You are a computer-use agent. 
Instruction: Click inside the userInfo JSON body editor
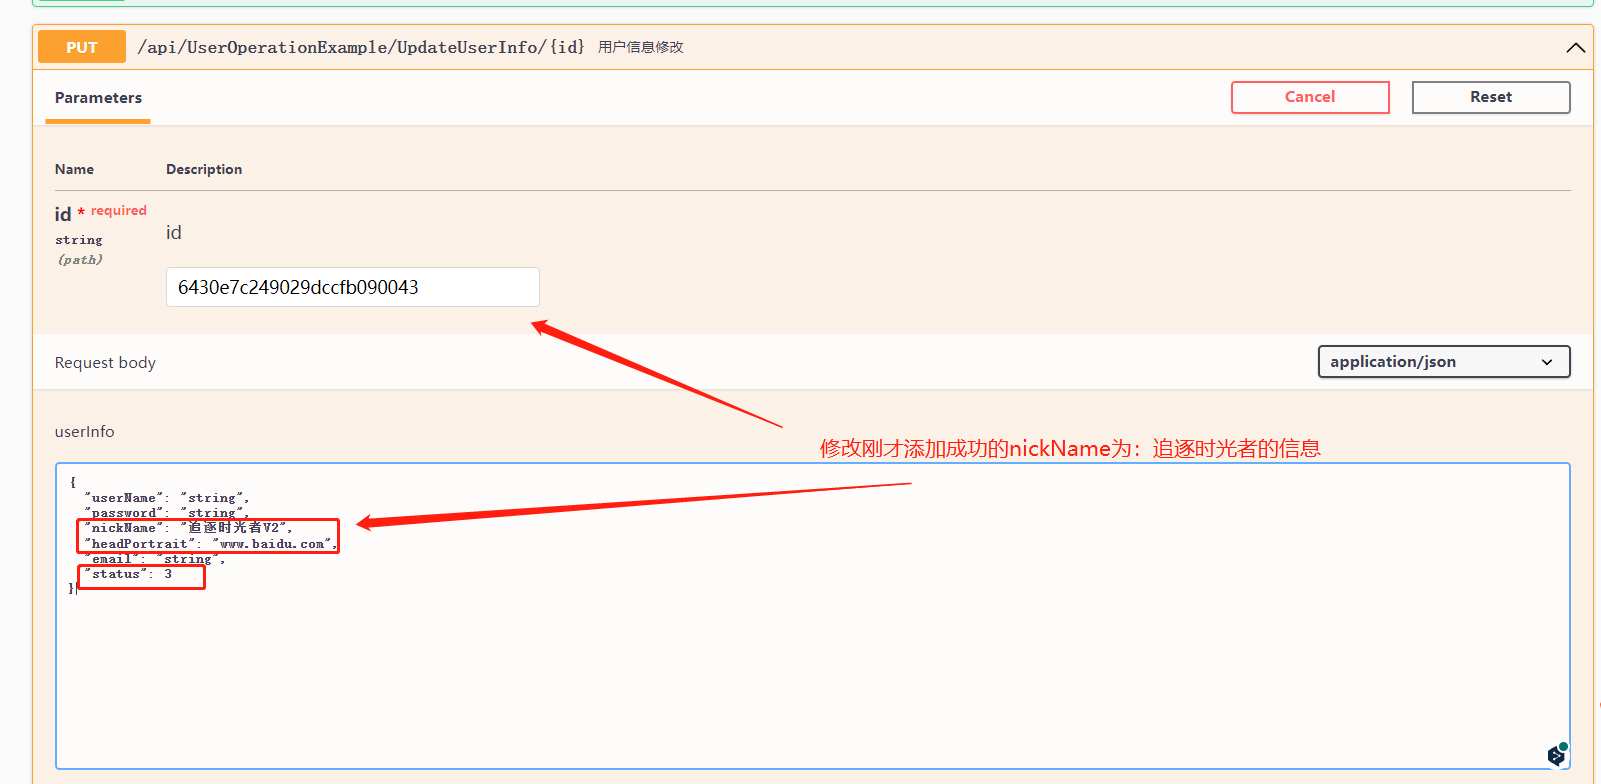click(x=813, y=616)
